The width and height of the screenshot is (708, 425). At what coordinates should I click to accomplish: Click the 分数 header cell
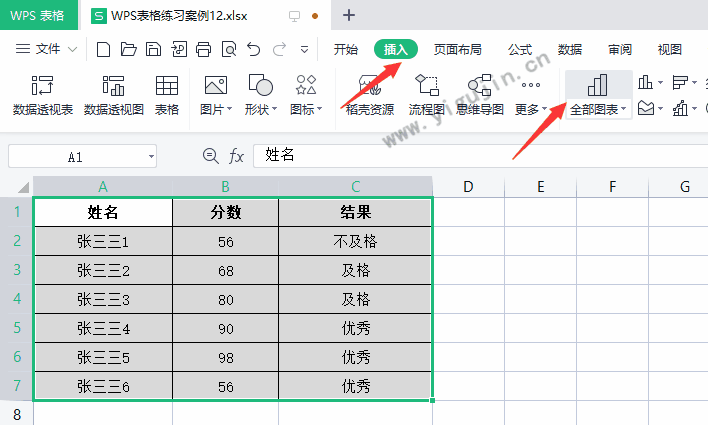coord(225,212)
